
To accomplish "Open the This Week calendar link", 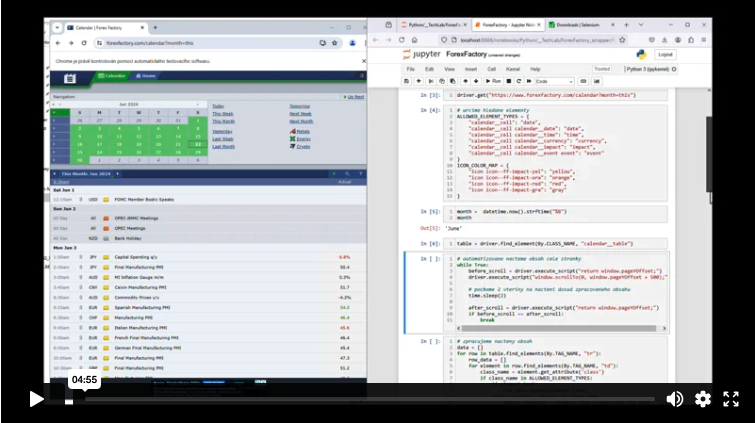I will [x=222, y=113].
